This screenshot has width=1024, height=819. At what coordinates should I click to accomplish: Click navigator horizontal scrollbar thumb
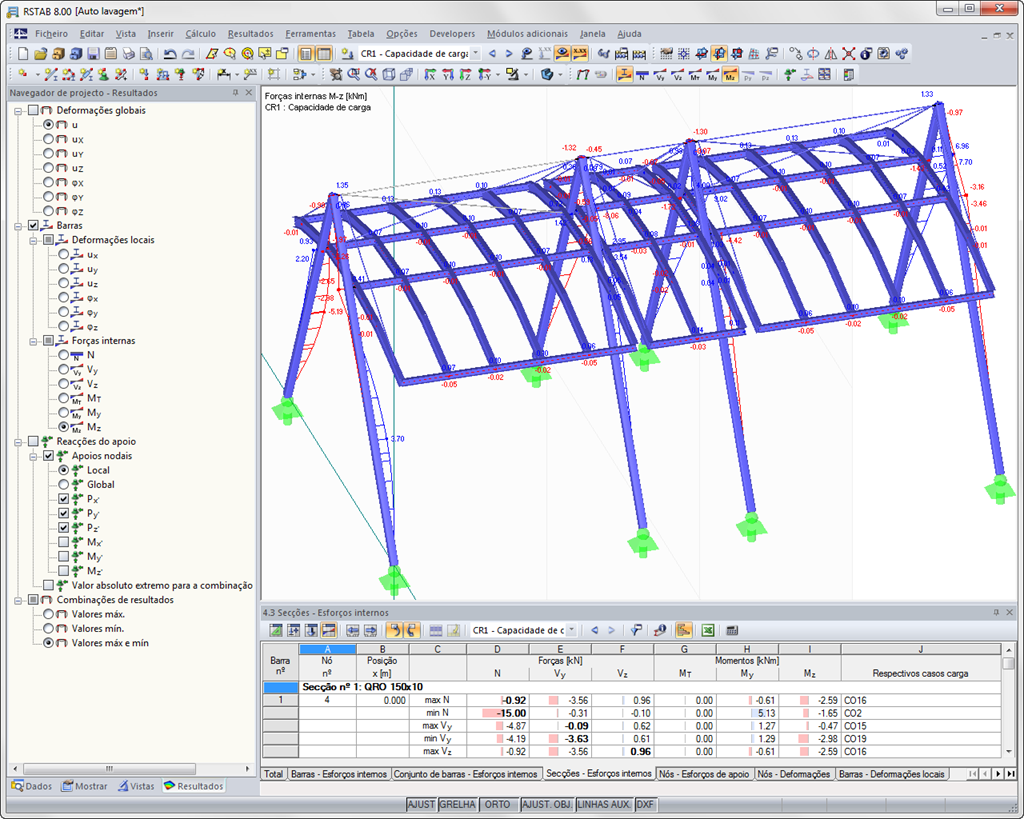109,769
